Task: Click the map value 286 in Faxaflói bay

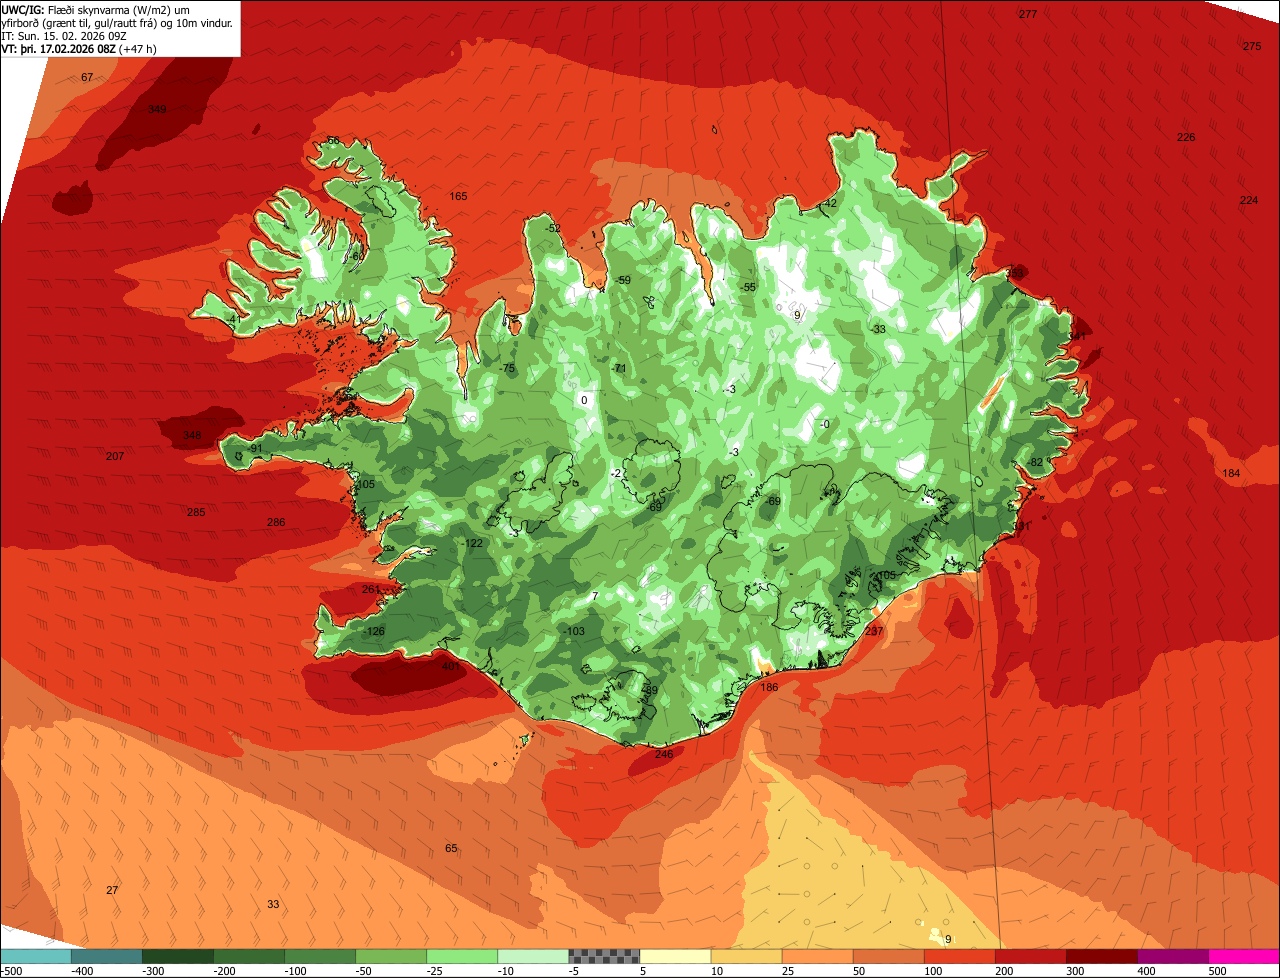Action: pos(276,523)
